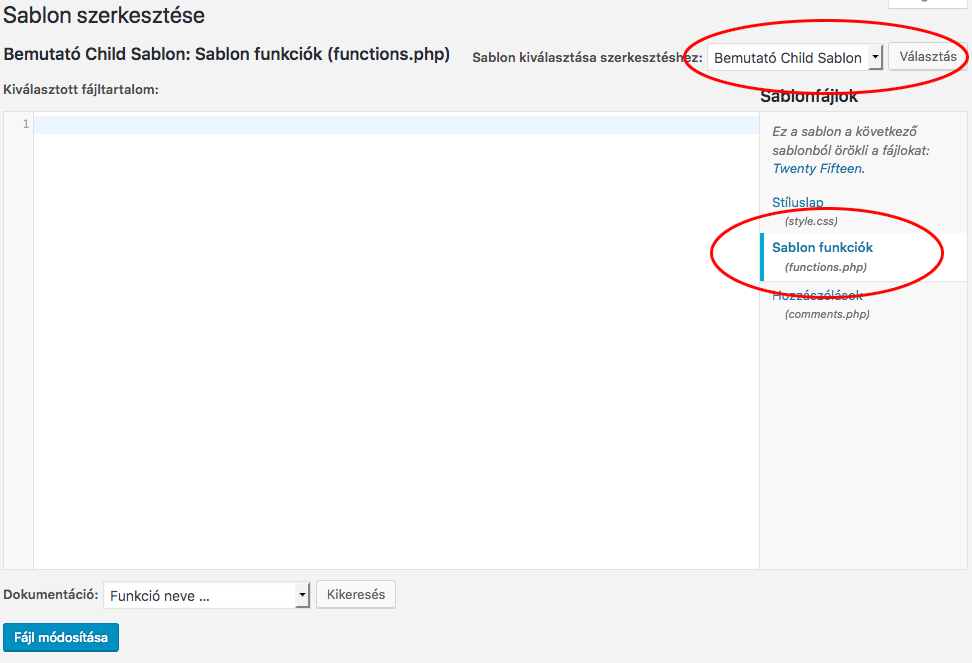Click the (functions.php) filename label

tap(825, 267)
